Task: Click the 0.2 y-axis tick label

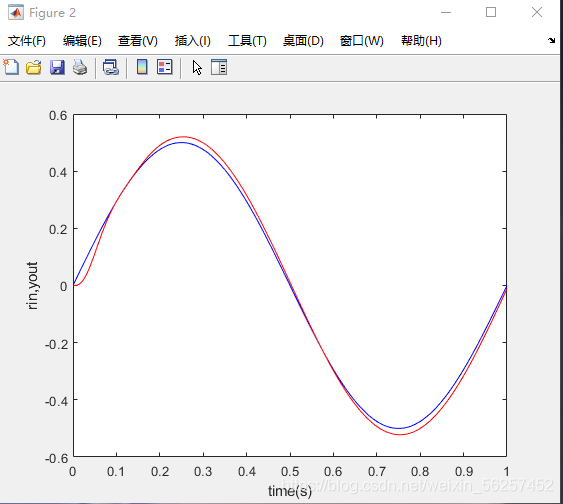Action: tap(58, 229)
